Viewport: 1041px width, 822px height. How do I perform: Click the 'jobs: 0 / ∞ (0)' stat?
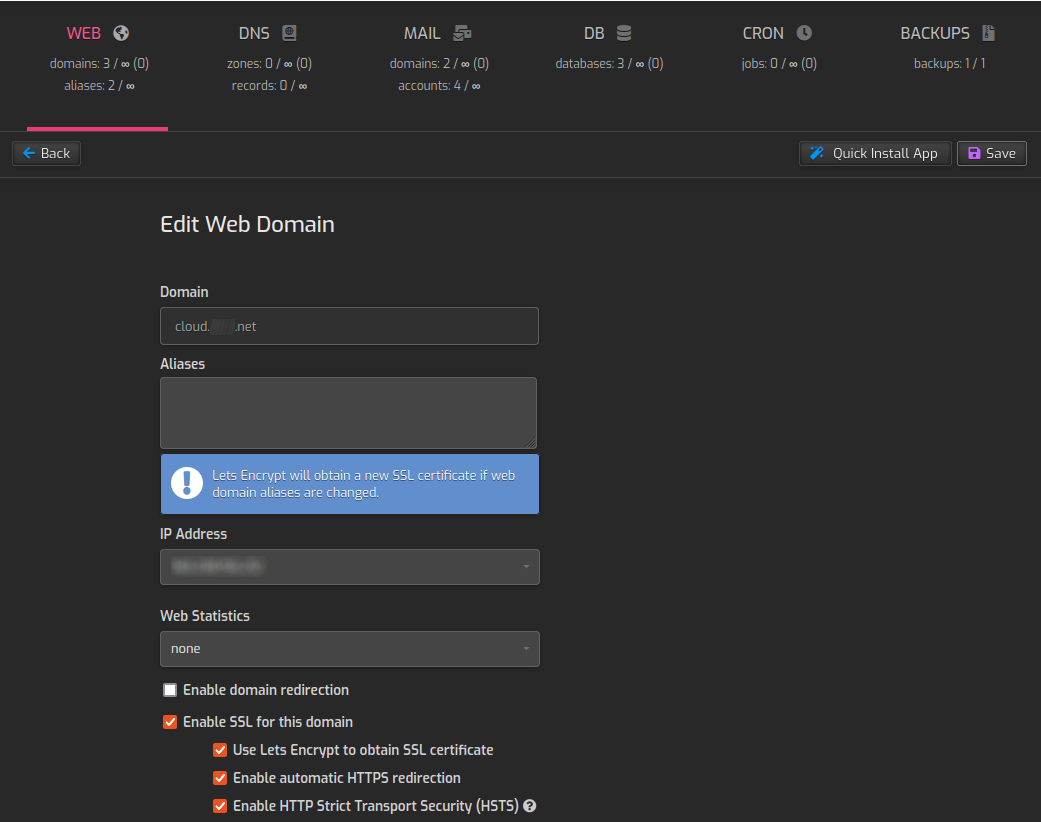pos(779,64)
